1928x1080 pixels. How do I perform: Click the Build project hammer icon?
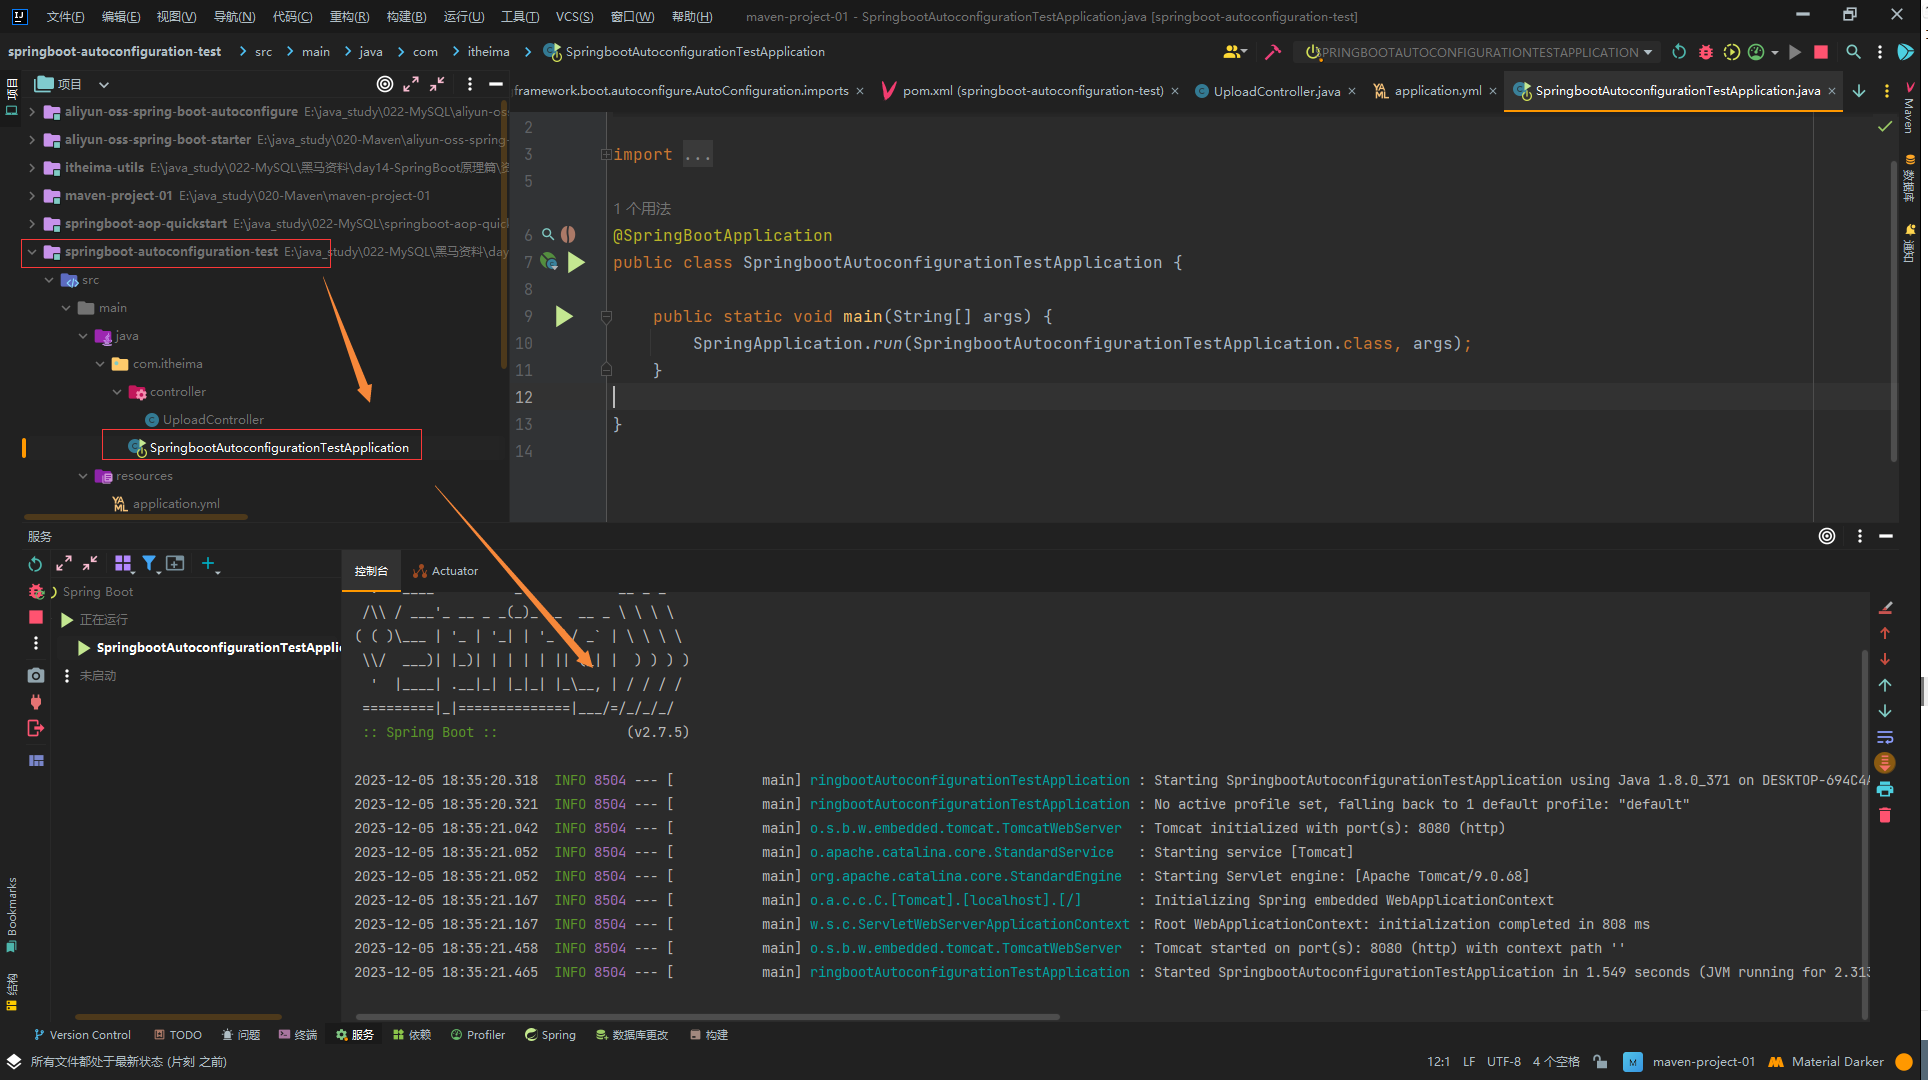point(1272,52)
